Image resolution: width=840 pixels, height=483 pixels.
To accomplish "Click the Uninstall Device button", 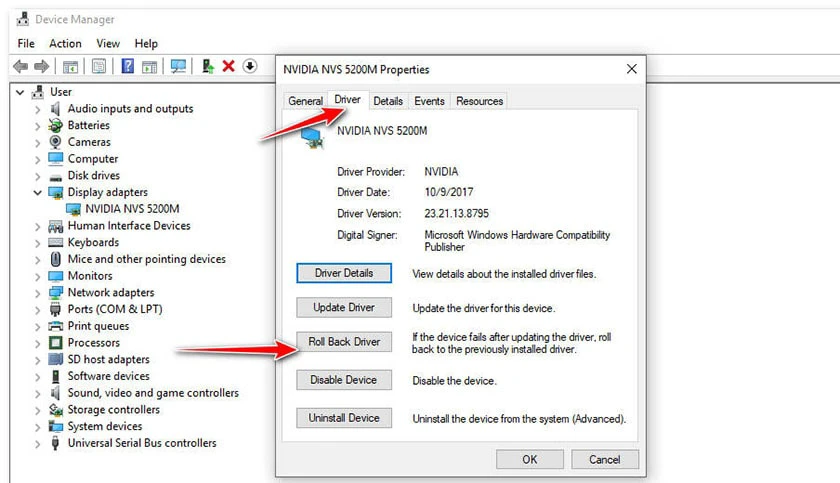I will (x=344, y=418).
